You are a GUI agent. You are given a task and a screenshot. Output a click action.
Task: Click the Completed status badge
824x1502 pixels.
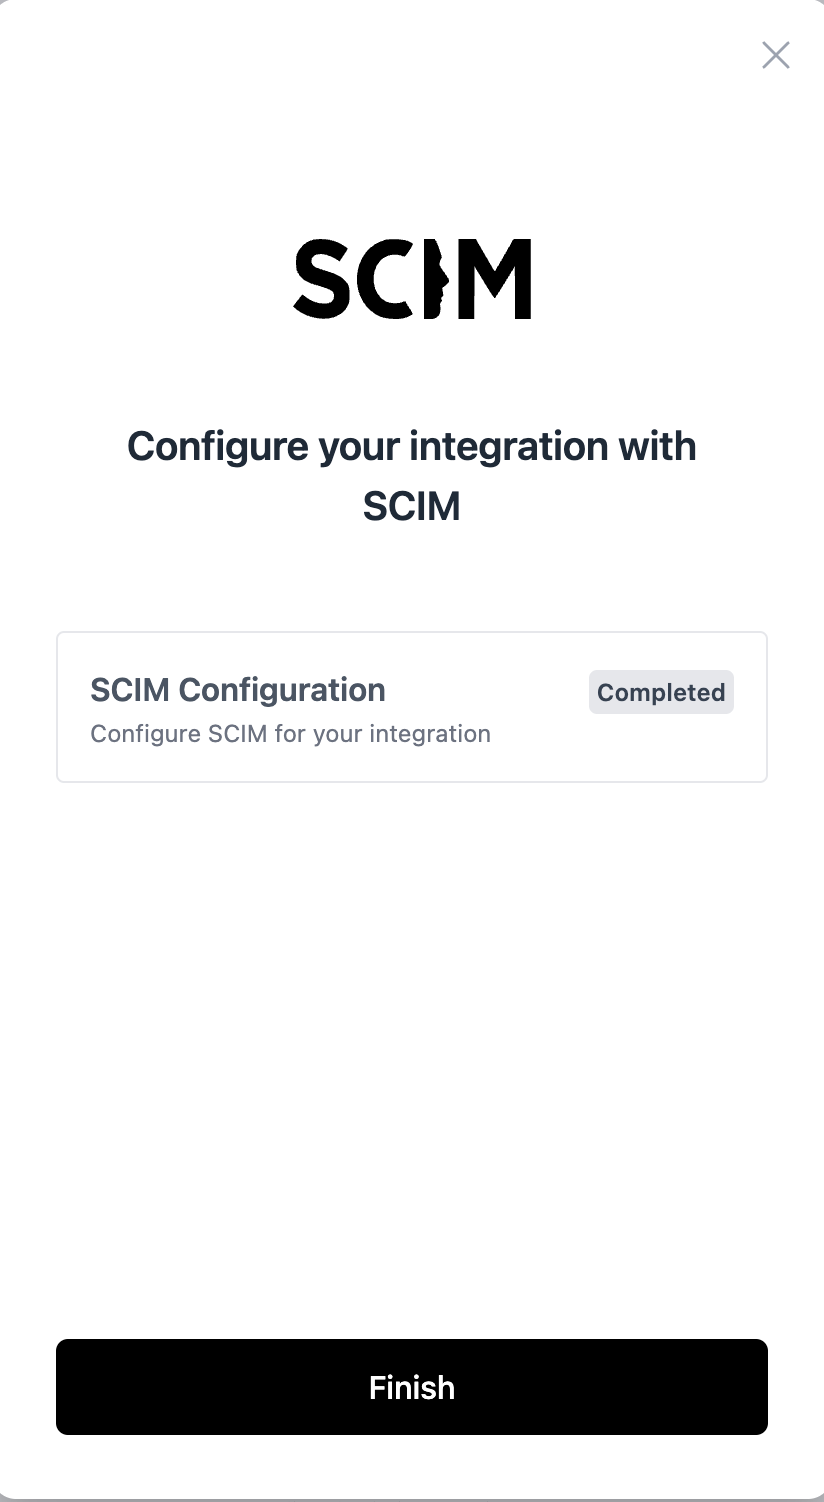pos(661,692)
